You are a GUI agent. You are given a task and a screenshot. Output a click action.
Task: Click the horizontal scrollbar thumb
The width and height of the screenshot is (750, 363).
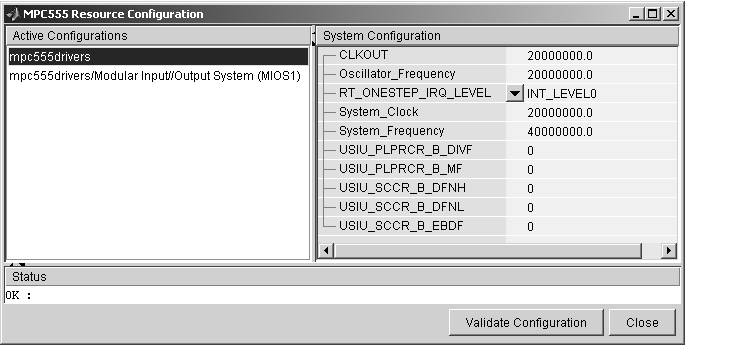(x=487, y=250)
